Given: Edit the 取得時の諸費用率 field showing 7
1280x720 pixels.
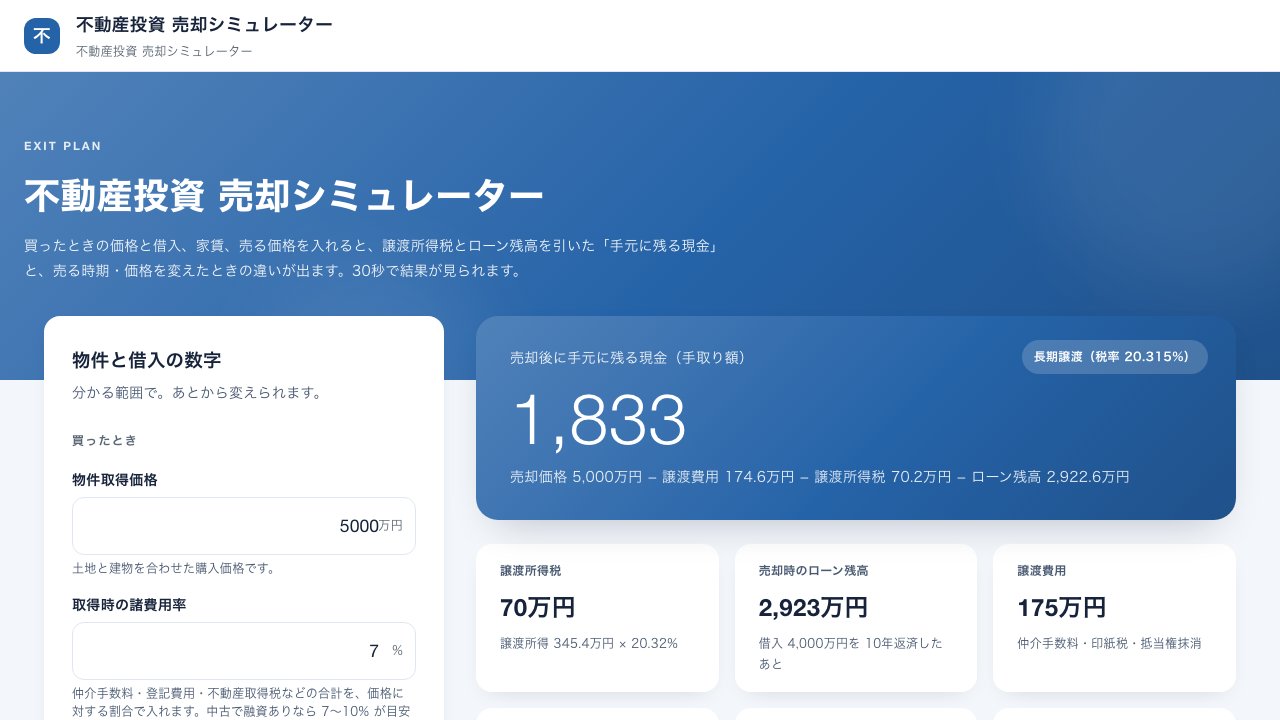Looking at the screenshot, I should 244,651.
